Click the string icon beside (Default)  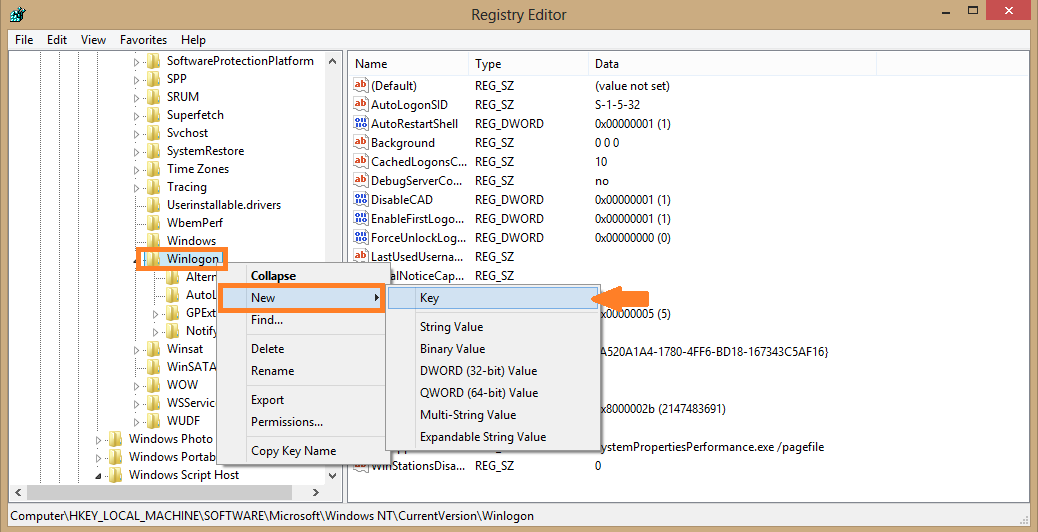coord(361,85)
